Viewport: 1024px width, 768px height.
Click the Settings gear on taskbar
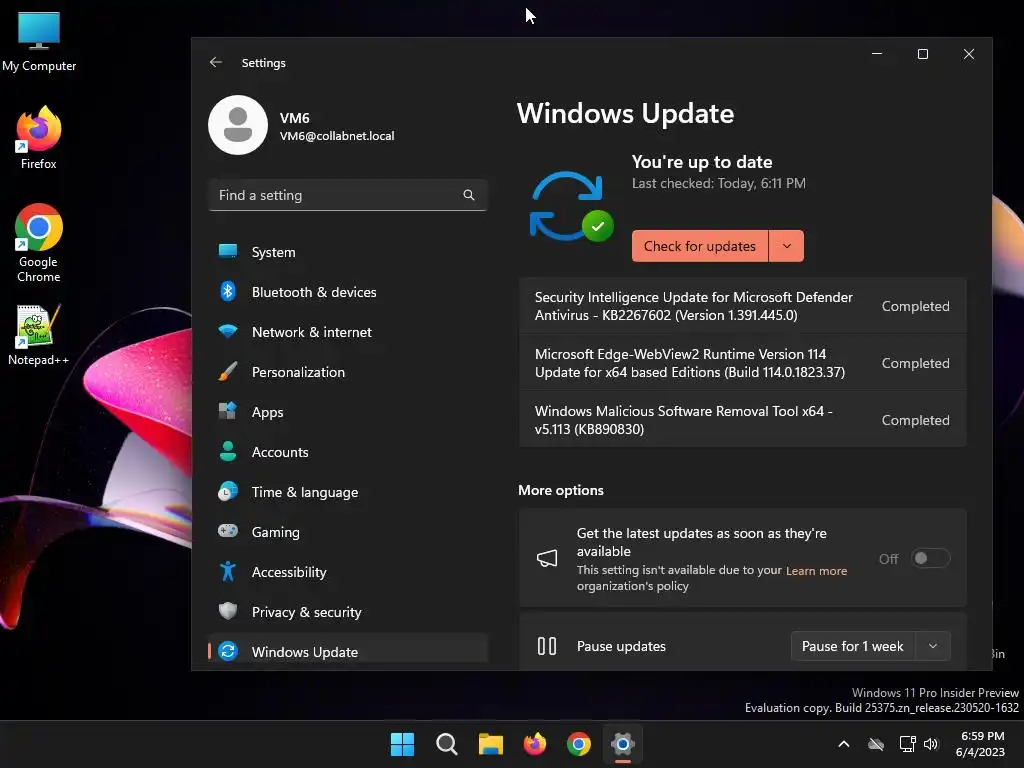tap(623, 744)
